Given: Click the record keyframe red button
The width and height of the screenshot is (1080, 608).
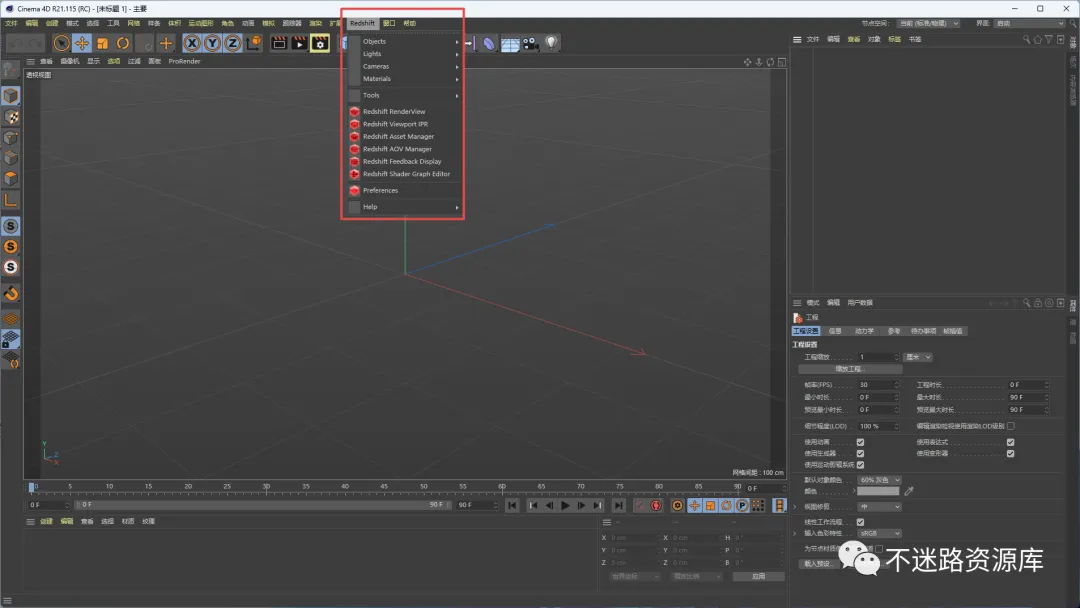Looking at the screenshot, I should [x=656, y=505].
